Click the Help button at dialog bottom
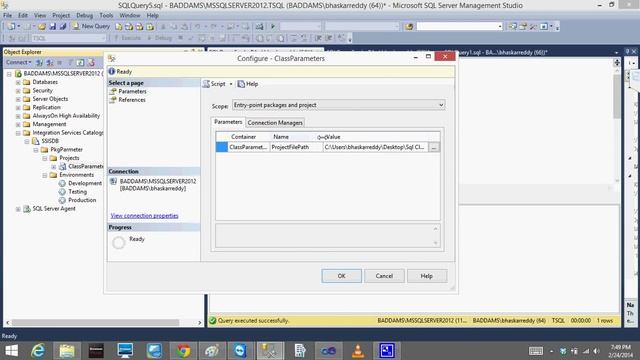This screenshot has width=640, height=360. [x=427, y=276]
